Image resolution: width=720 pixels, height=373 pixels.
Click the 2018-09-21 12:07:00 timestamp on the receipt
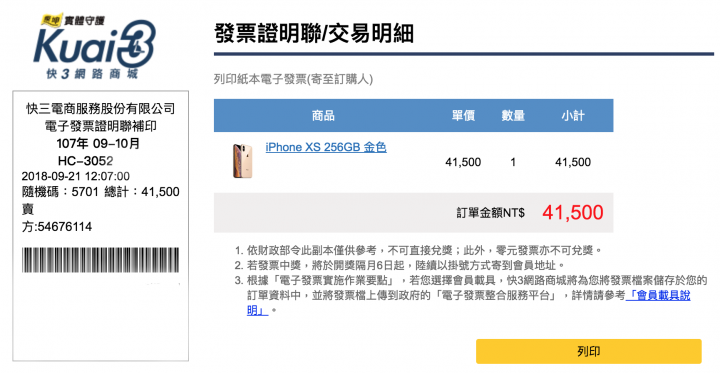[76, 176]
